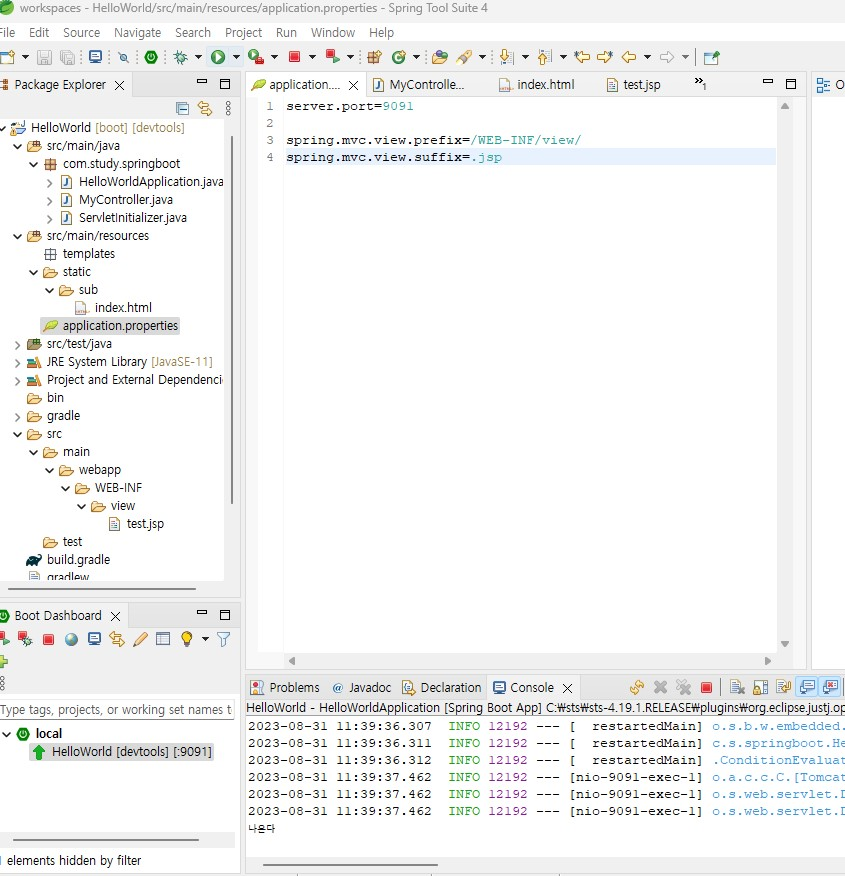845x876 pixels.
Task: Click the New Java Package toolbar icon
Action: (374, 57)
